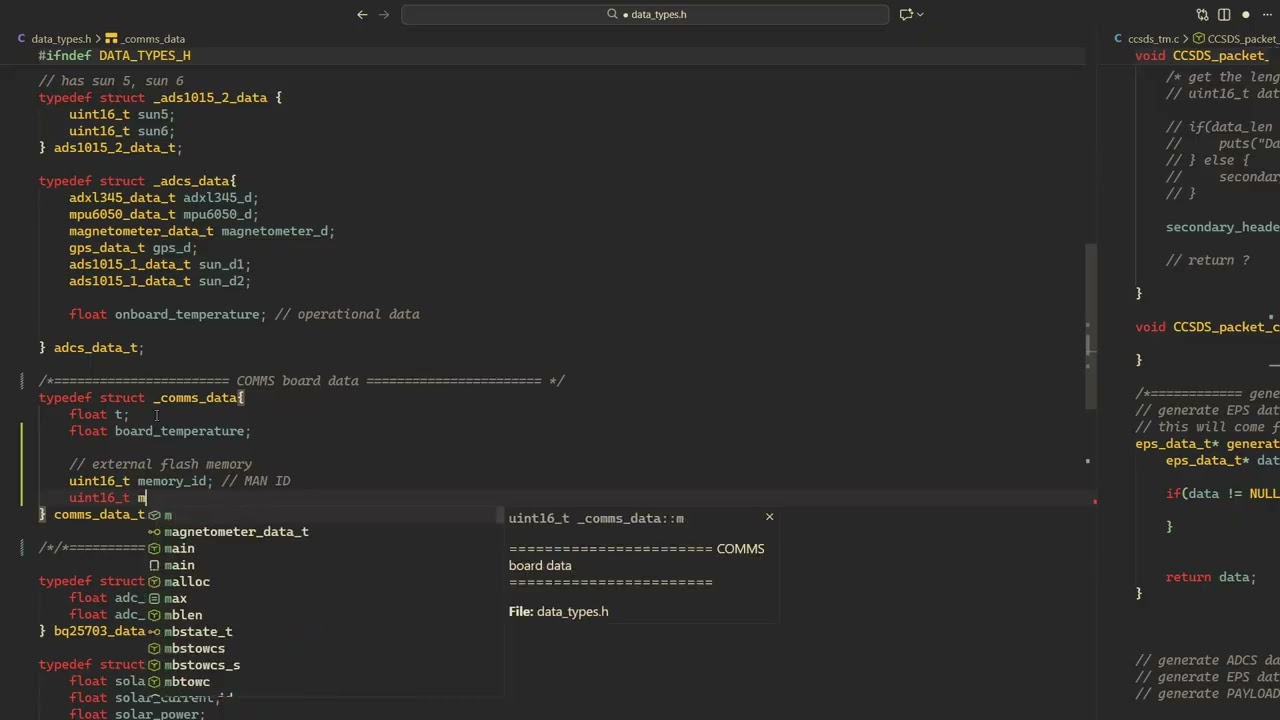The width and height of the screenshot is (1280, 720).
Task: Click the C file icon of data_types.h breadcrumb
Action: [x=21, y=39]
